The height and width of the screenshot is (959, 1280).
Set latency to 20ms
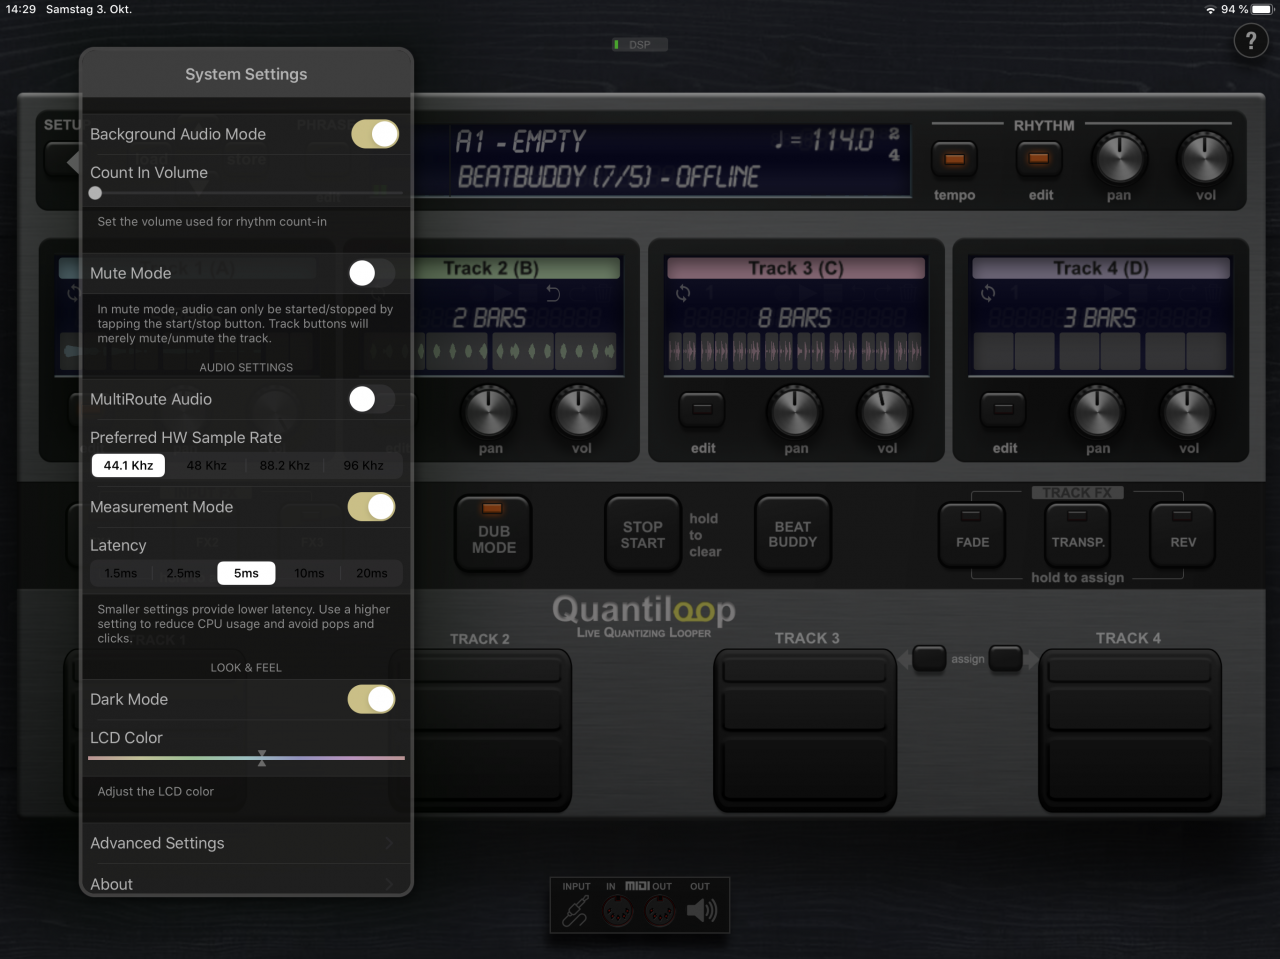(x=372, y=573)
